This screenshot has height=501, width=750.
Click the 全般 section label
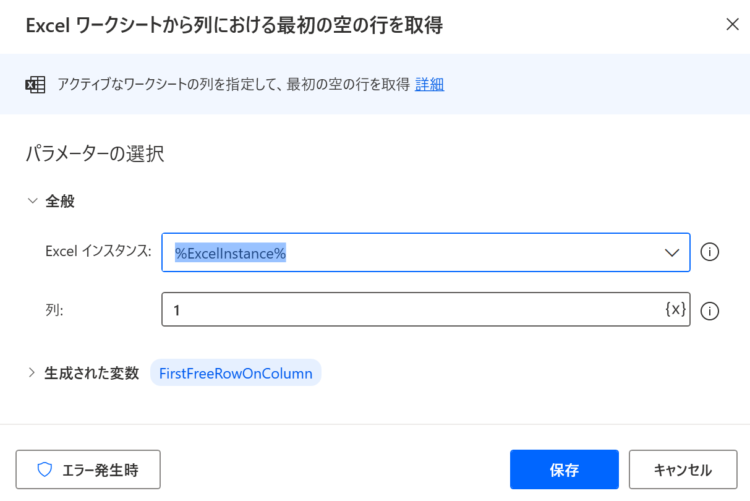(60, 201)
